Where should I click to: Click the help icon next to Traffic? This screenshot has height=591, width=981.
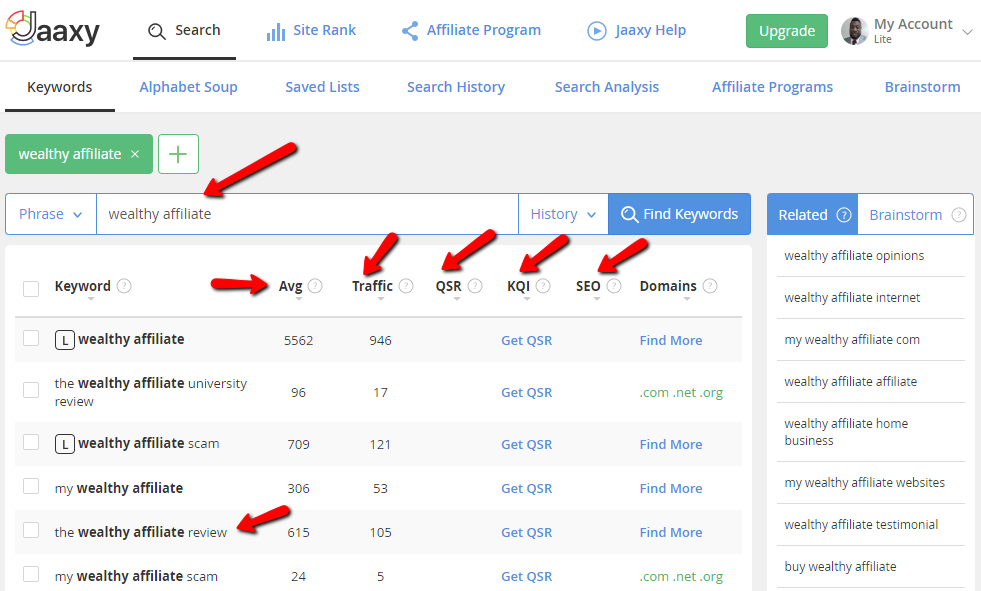pos(406,286)
